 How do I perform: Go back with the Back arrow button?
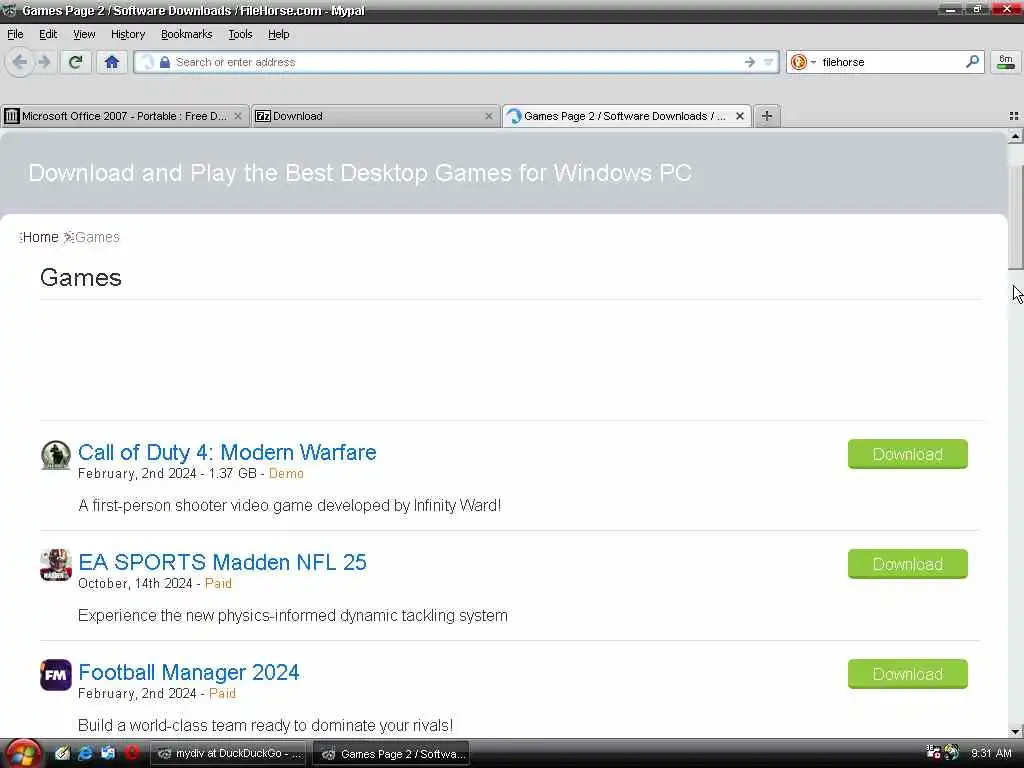(20, 62)
